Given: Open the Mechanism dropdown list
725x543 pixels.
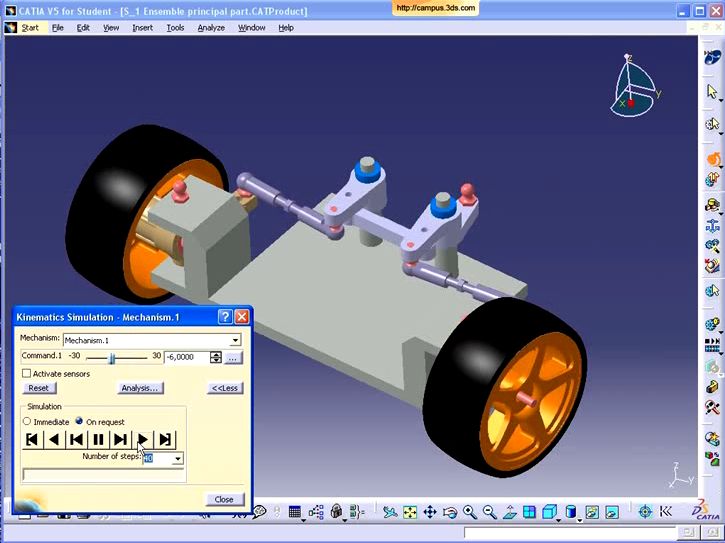Looking at the screenshot, I should (236, 340).
